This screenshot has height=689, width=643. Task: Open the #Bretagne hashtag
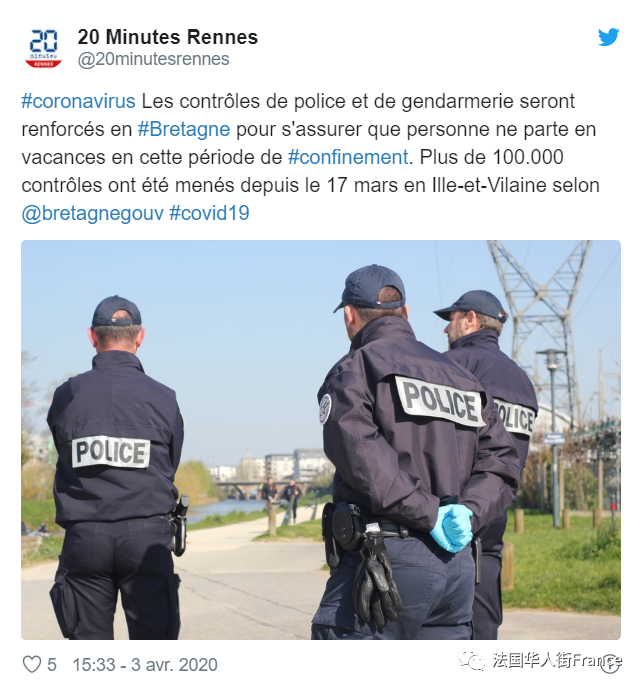pyautogui.click(x=184, y=130)
